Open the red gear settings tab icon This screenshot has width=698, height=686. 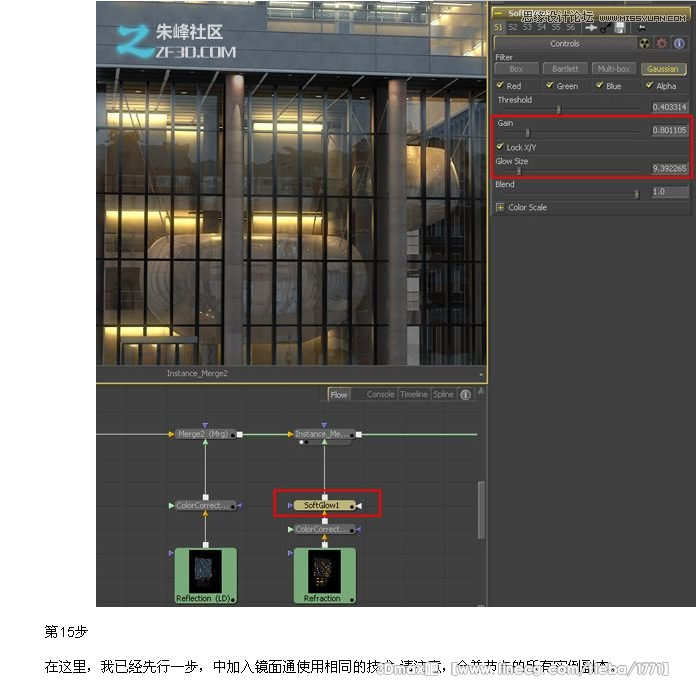coord(661,44)
